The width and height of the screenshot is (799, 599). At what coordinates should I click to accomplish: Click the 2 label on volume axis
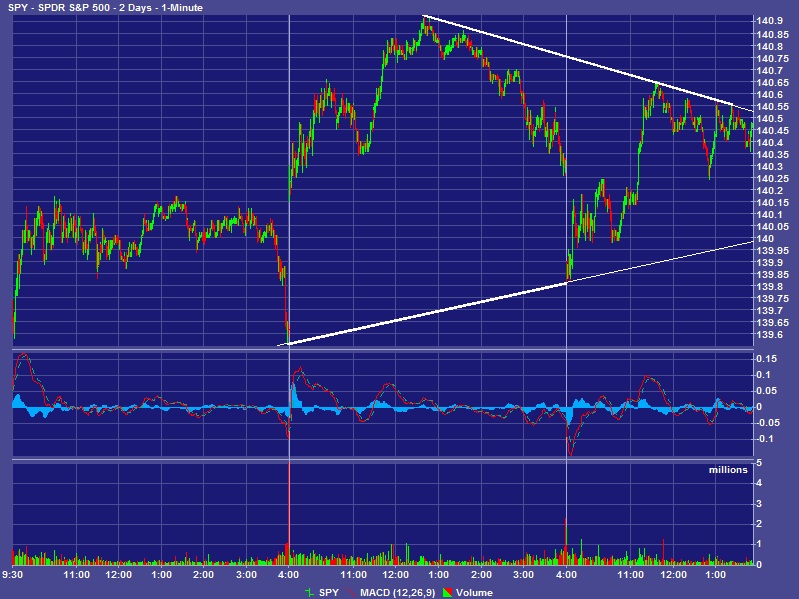coord(759,524)
